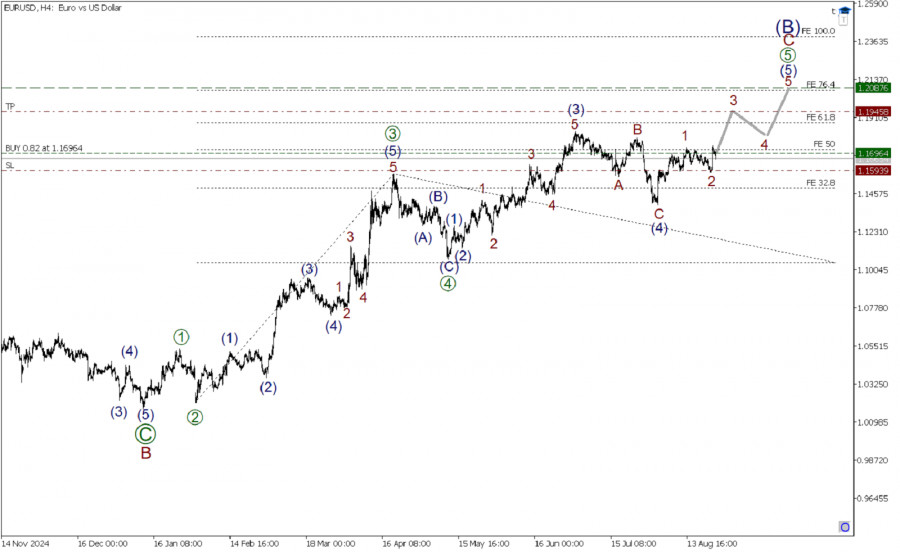
Task: Click the TP line label
Action: (10, 107)
